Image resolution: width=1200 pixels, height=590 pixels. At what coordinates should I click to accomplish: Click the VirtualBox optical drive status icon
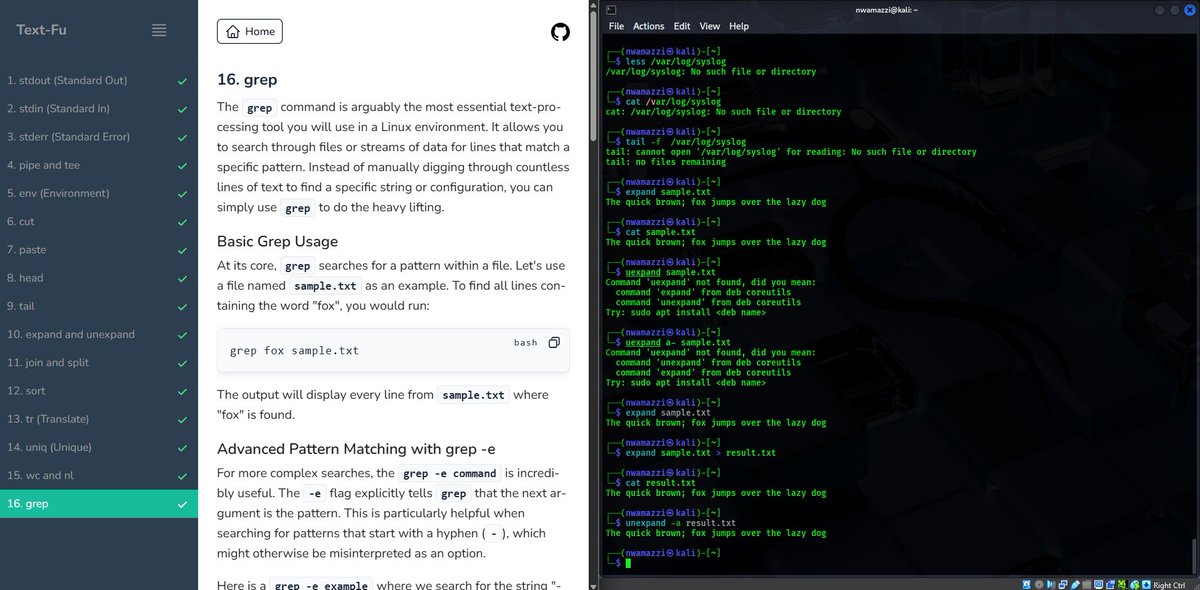point(1038,584)
